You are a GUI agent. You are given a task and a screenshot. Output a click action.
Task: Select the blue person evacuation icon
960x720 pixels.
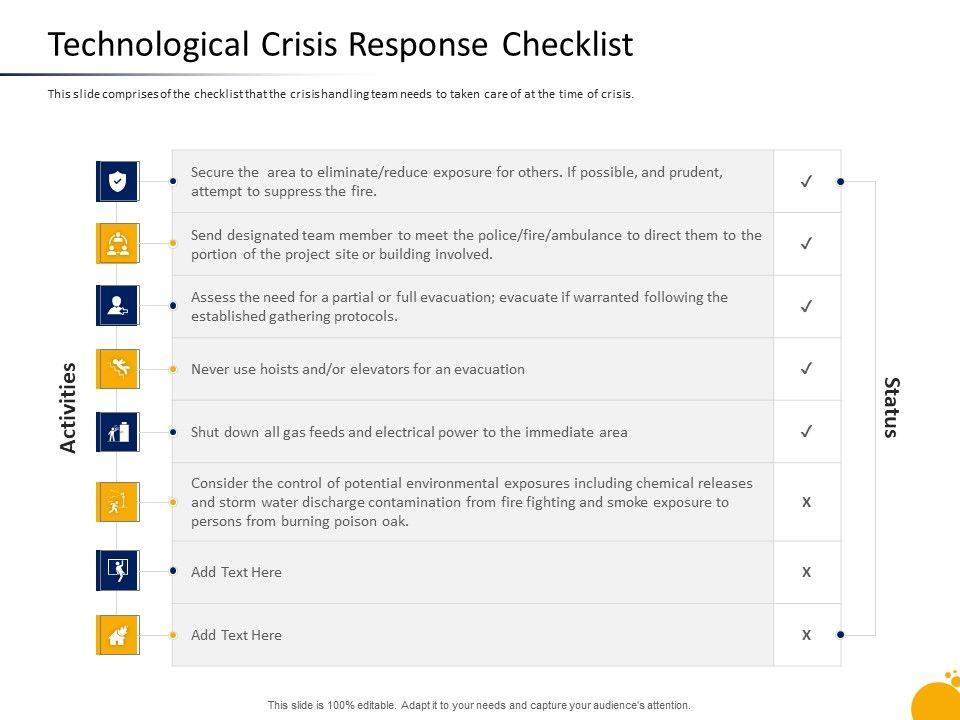point(118,306)
